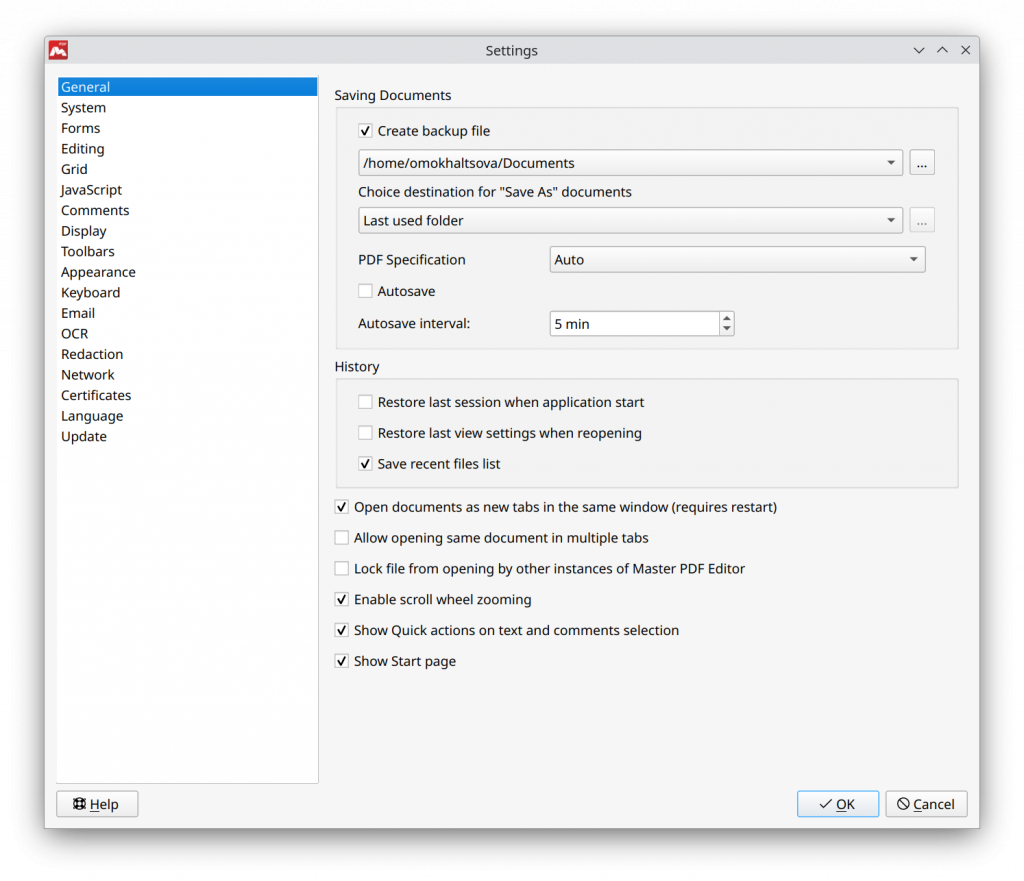Open the OCR settings category

point(187,334)
